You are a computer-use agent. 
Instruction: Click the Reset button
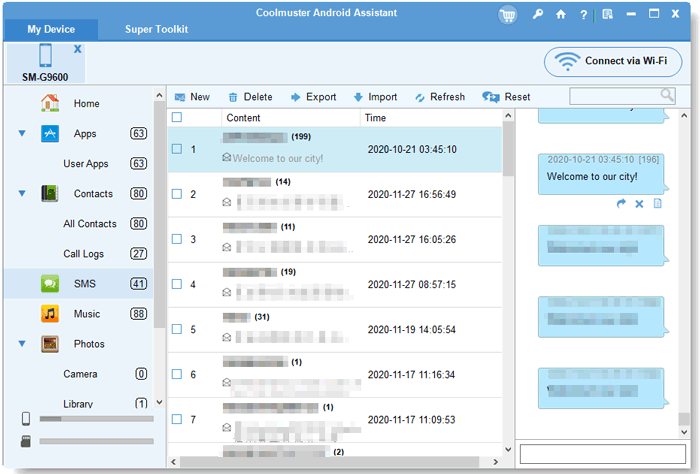tap(506, 97)
